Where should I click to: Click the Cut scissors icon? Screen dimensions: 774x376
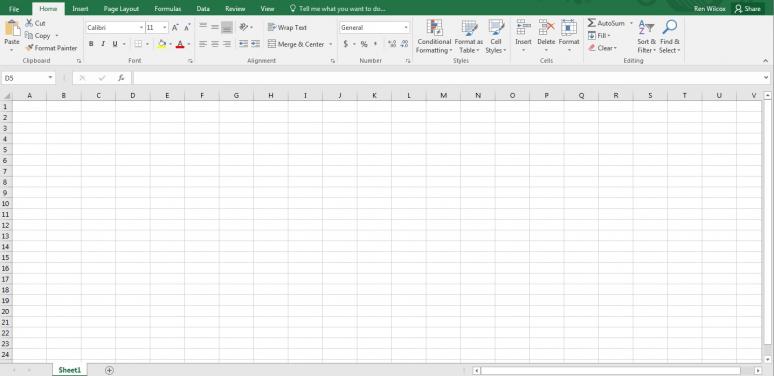click(29, 23)
